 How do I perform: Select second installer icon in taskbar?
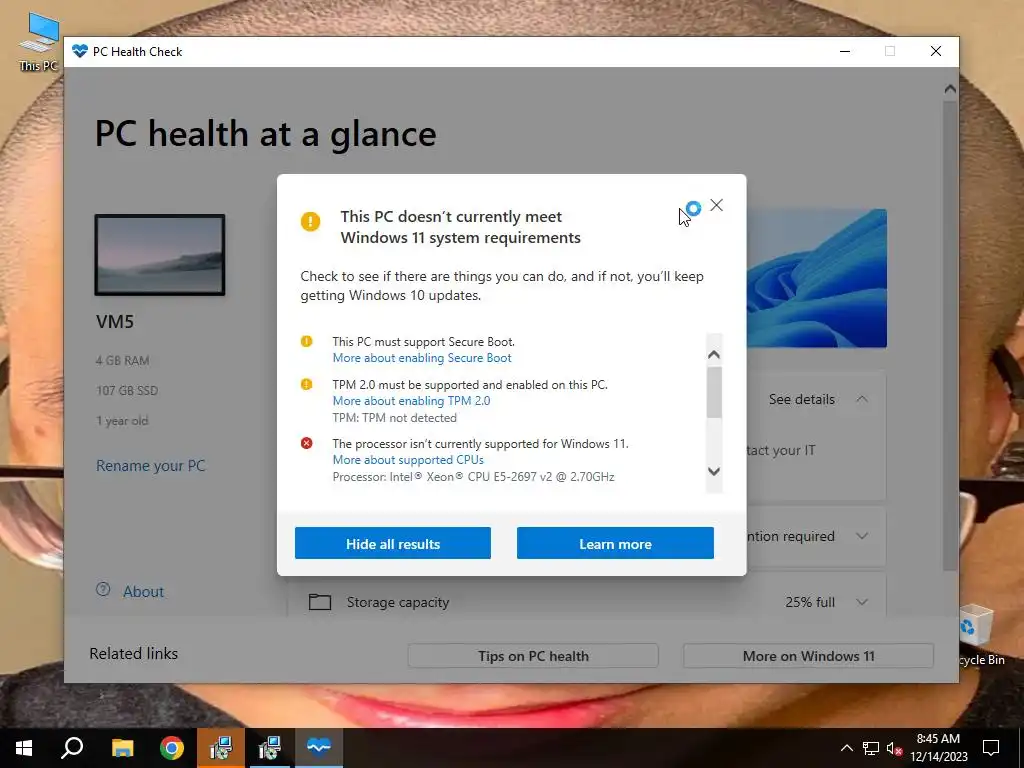[269, 748]
